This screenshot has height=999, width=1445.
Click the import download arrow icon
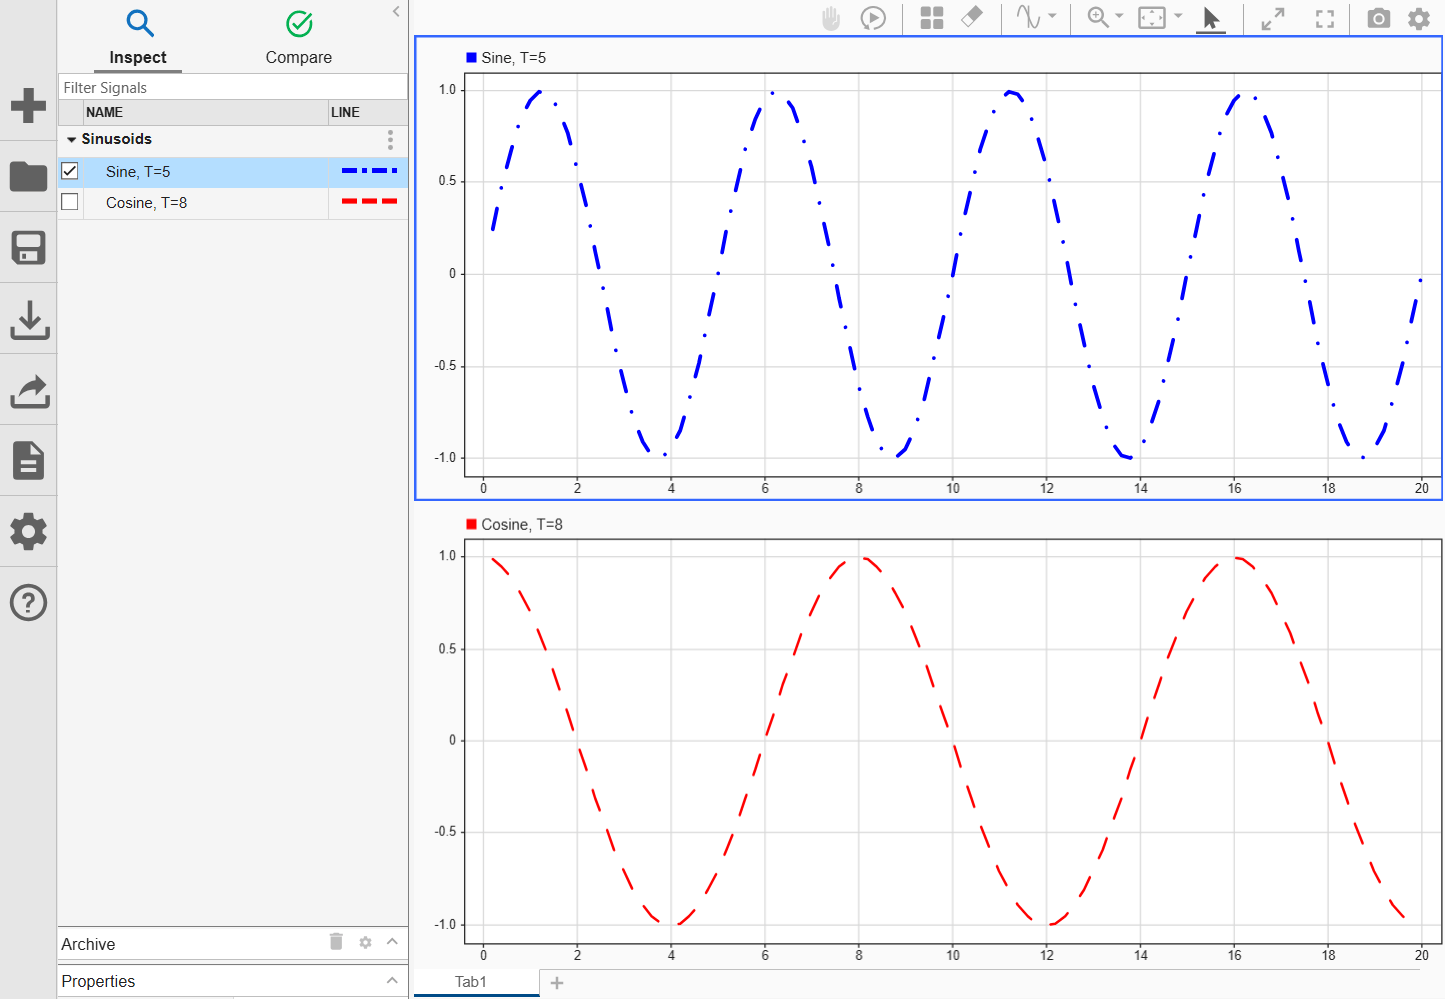tap(29, 320)
